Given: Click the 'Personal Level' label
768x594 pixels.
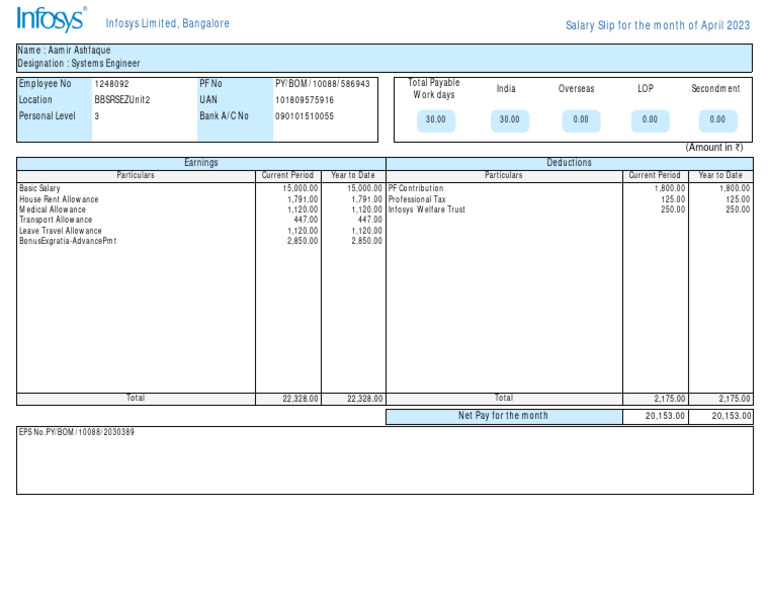Looking at the screenshot, I should coord(47,116).
